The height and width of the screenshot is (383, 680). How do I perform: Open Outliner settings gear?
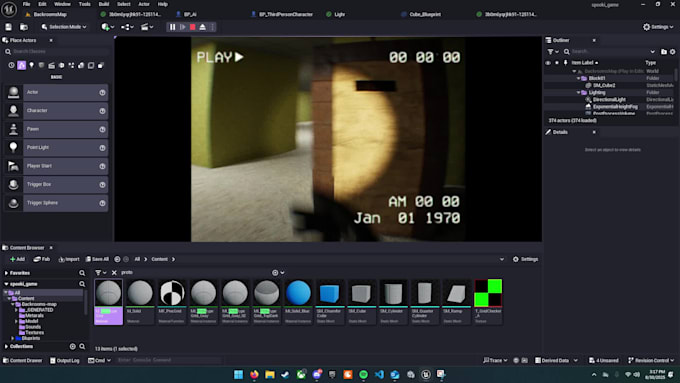672,52
